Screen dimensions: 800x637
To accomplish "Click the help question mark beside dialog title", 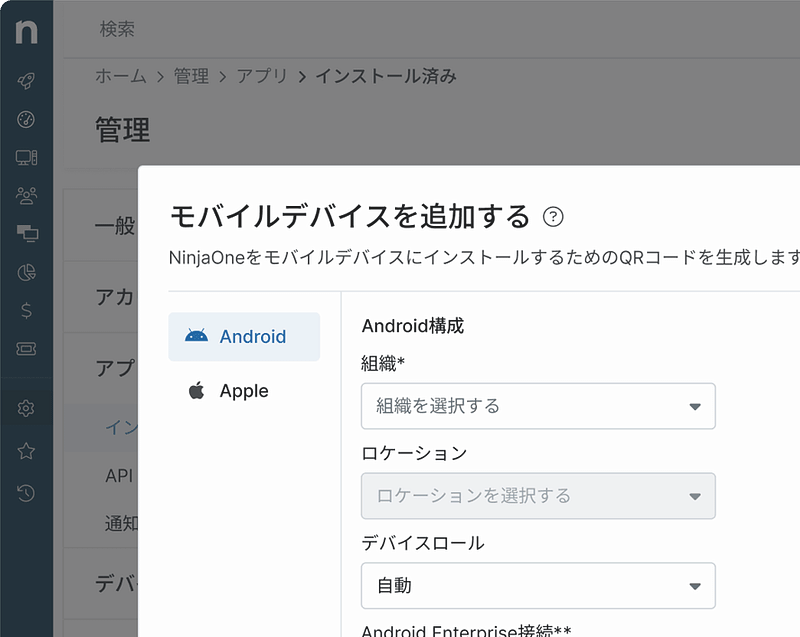I will click(x=553, y=217).
